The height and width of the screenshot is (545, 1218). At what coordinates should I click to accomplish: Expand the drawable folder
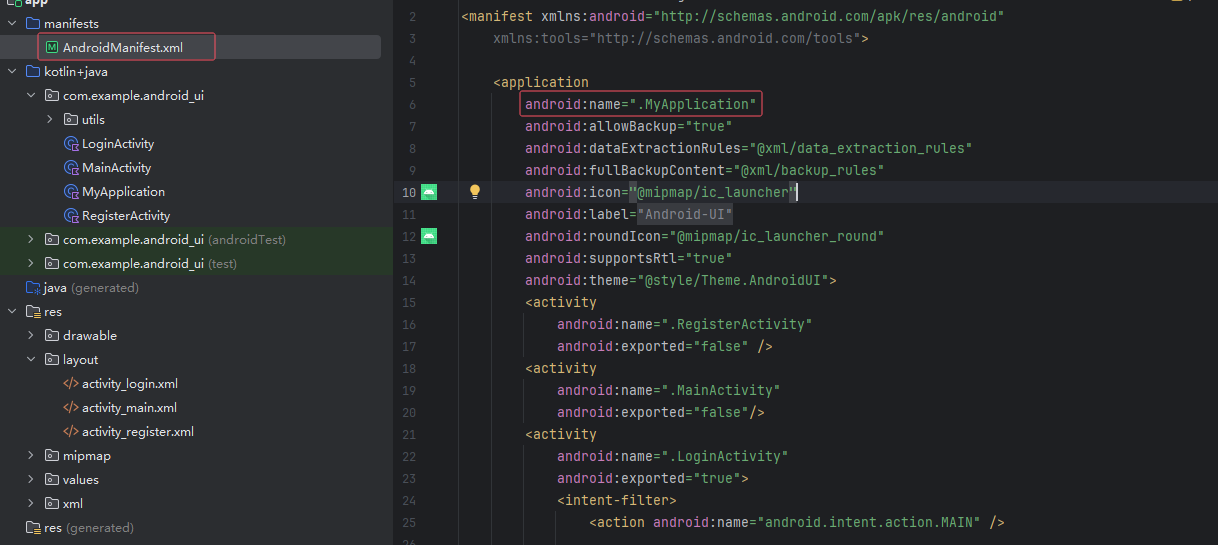(x=31, y=336)
